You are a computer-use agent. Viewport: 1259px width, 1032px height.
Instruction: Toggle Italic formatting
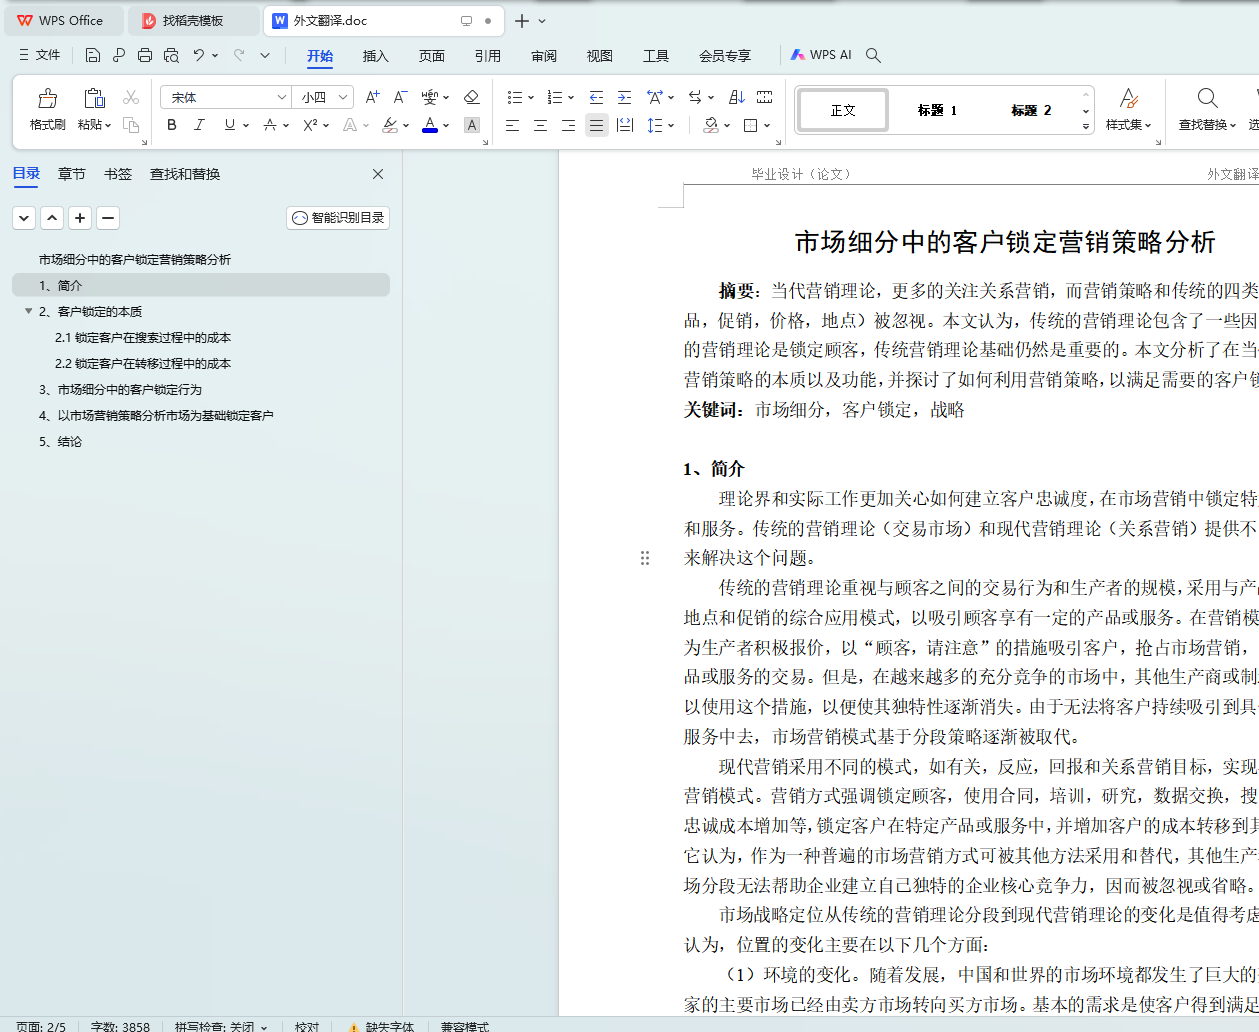tap(199, 125)
